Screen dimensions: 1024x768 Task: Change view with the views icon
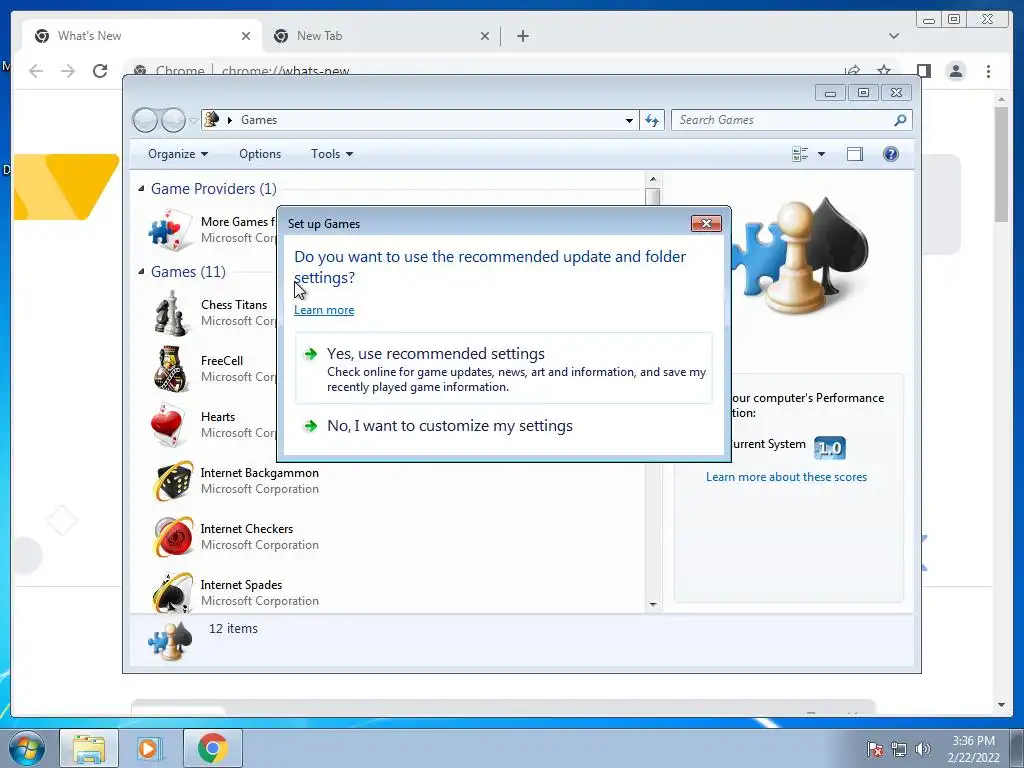[799, 154]
